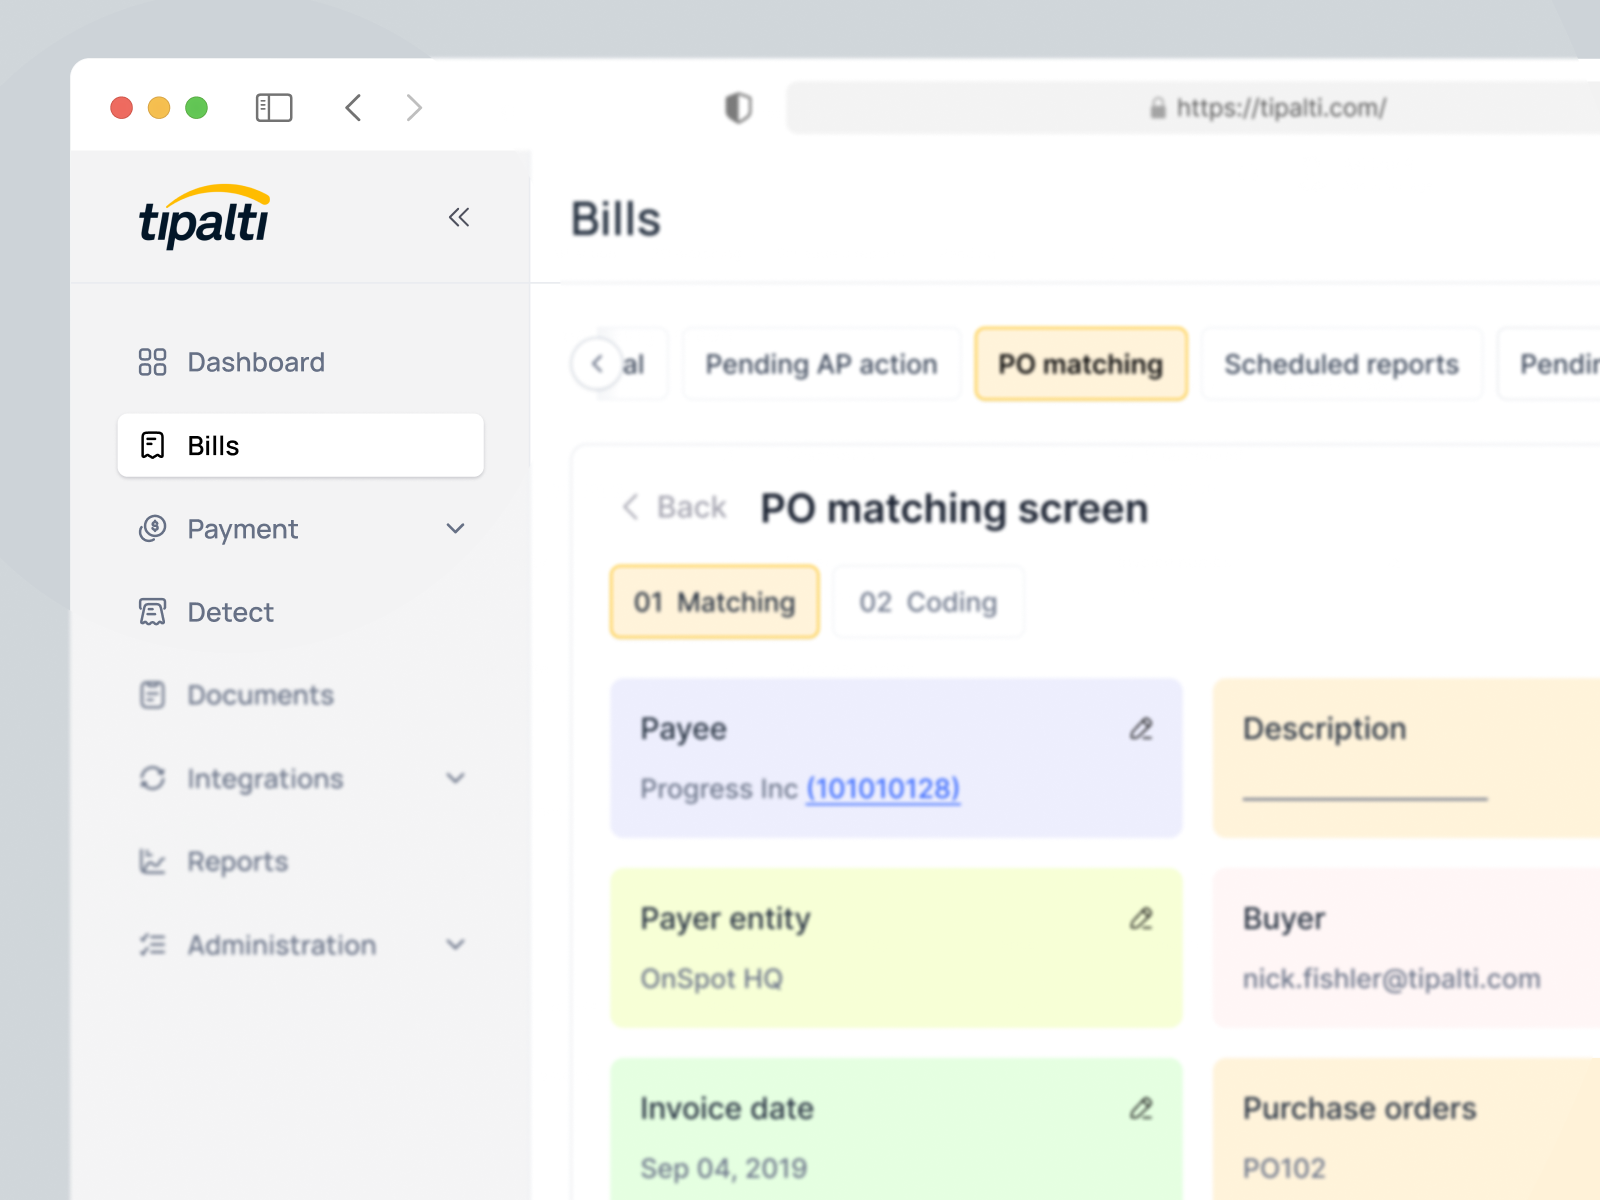Open Dashboard in the sidebar
This screenshot has width=1600, height=1200.
coord(300,362)
